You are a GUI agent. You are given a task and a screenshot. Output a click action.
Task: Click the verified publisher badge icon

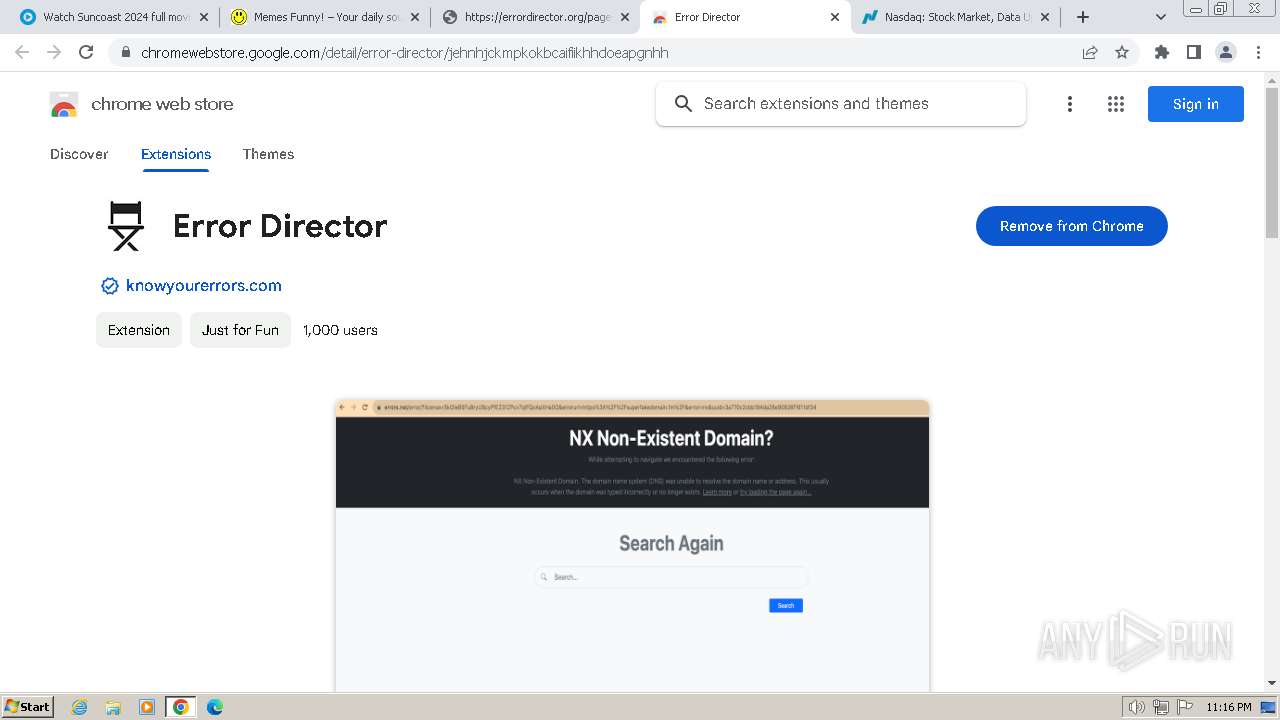(110, 286)
